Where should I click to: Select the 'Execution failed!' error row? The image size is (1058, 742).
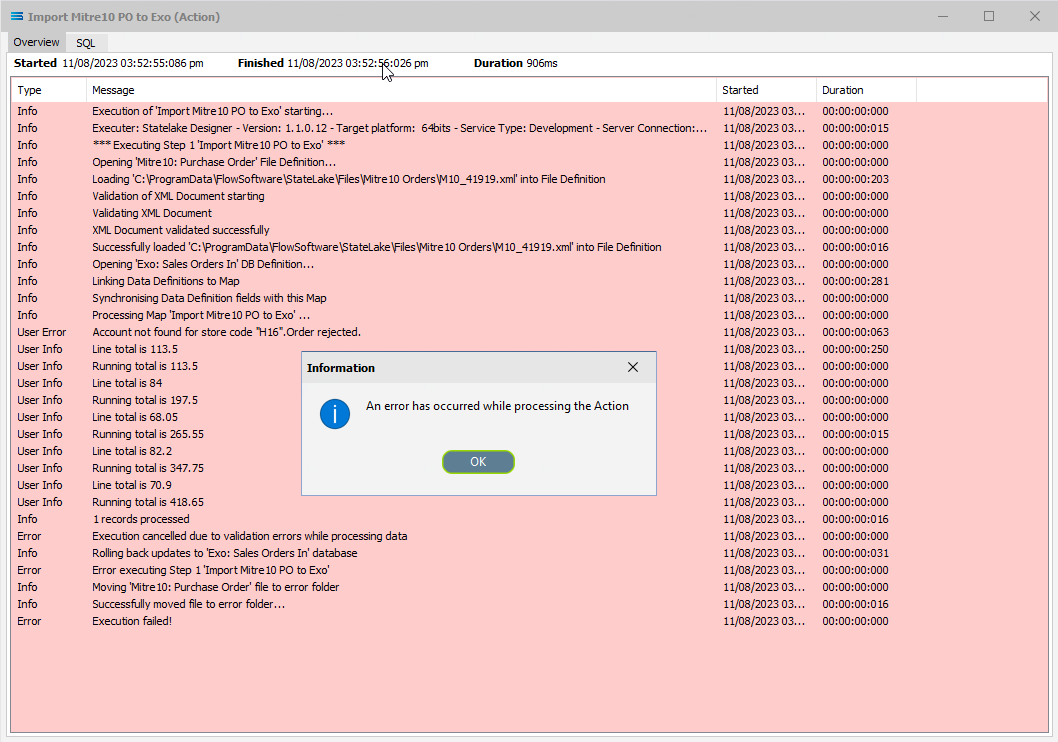pyautogui.click(x=529, y=621)
